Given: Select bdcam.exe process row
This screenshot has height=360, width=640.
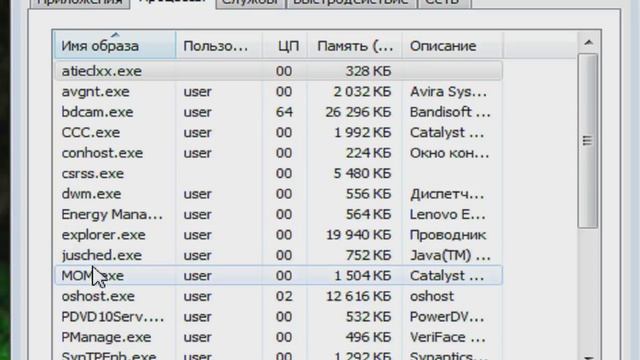Looking at the screenshot, I should [278, 112].
